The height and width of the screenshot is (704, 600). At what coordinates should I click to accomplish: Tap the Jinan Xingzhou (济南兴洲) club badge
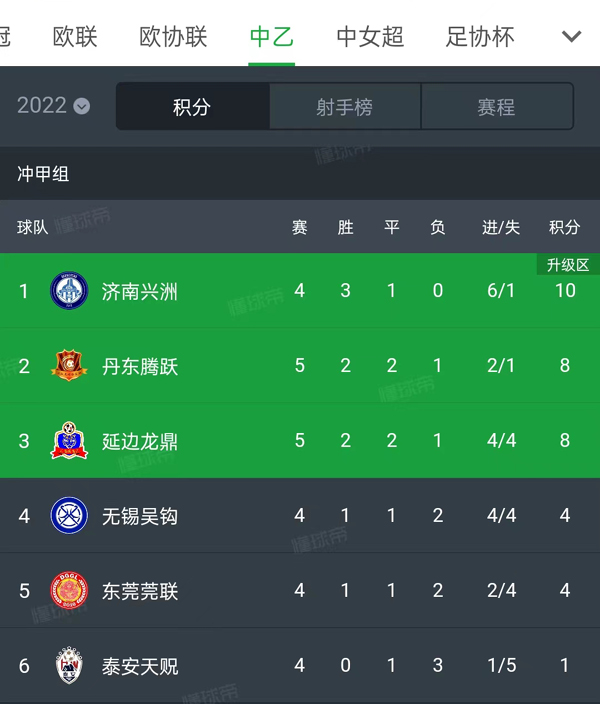(69, 291)
